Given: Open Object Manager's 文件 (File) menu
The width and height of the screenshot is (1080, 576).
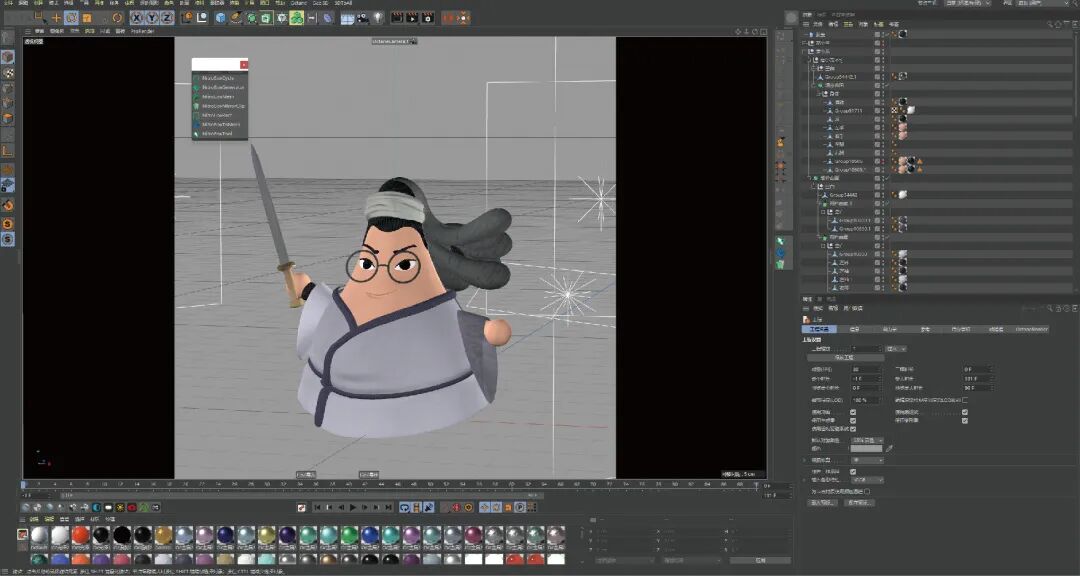Looking at the screenshot, I should point(818,24).
